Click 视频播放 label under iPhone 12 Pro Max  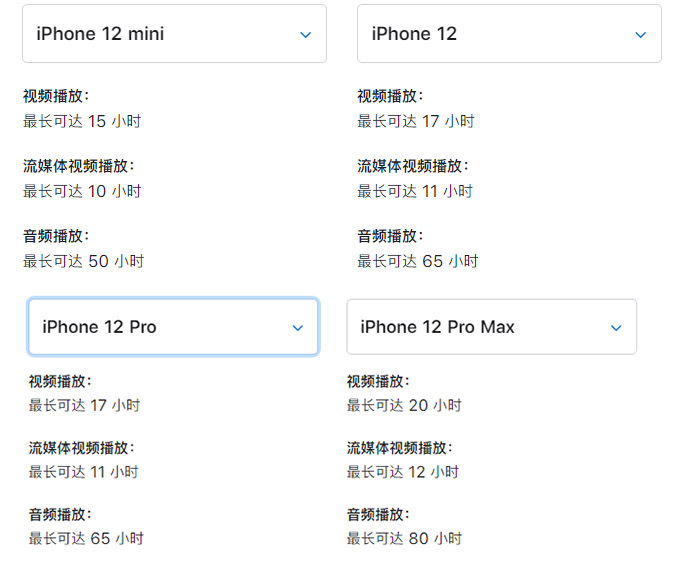coord(378,381)
